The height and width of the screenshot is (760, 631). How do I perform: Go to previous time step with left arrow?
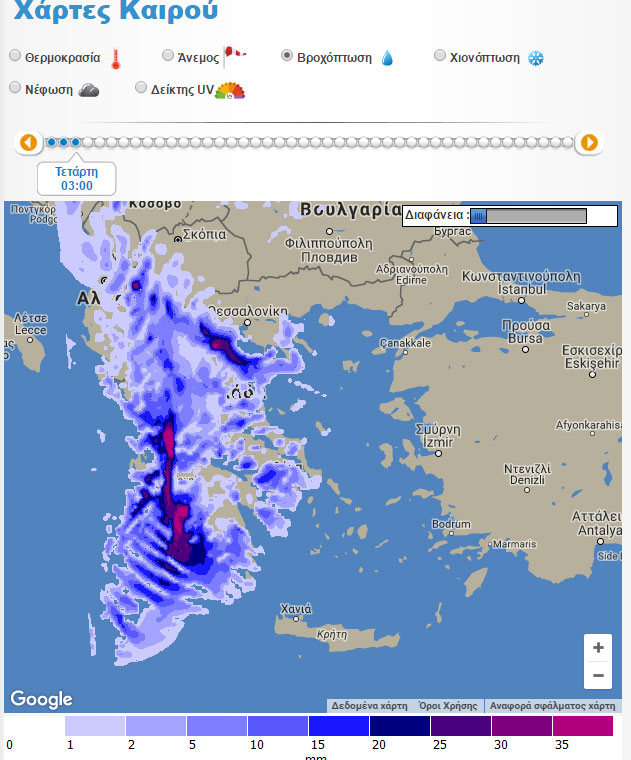coord(28,143)
